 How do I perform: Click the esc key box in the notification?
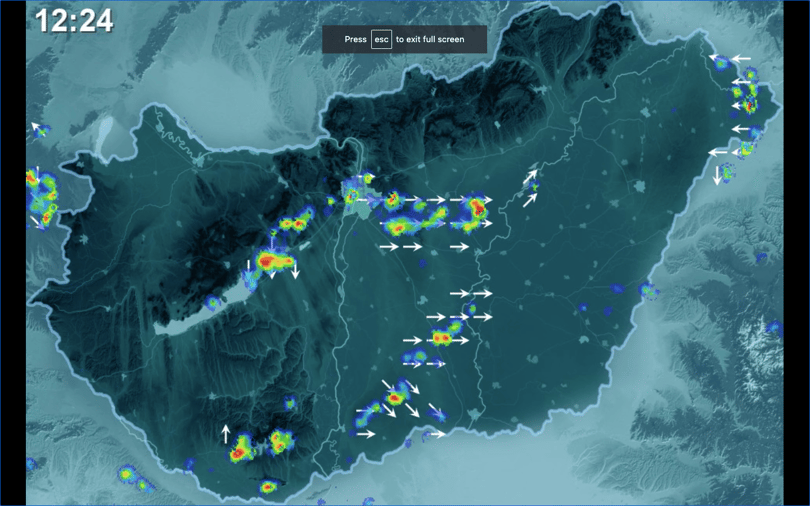[x=381, y=39]
